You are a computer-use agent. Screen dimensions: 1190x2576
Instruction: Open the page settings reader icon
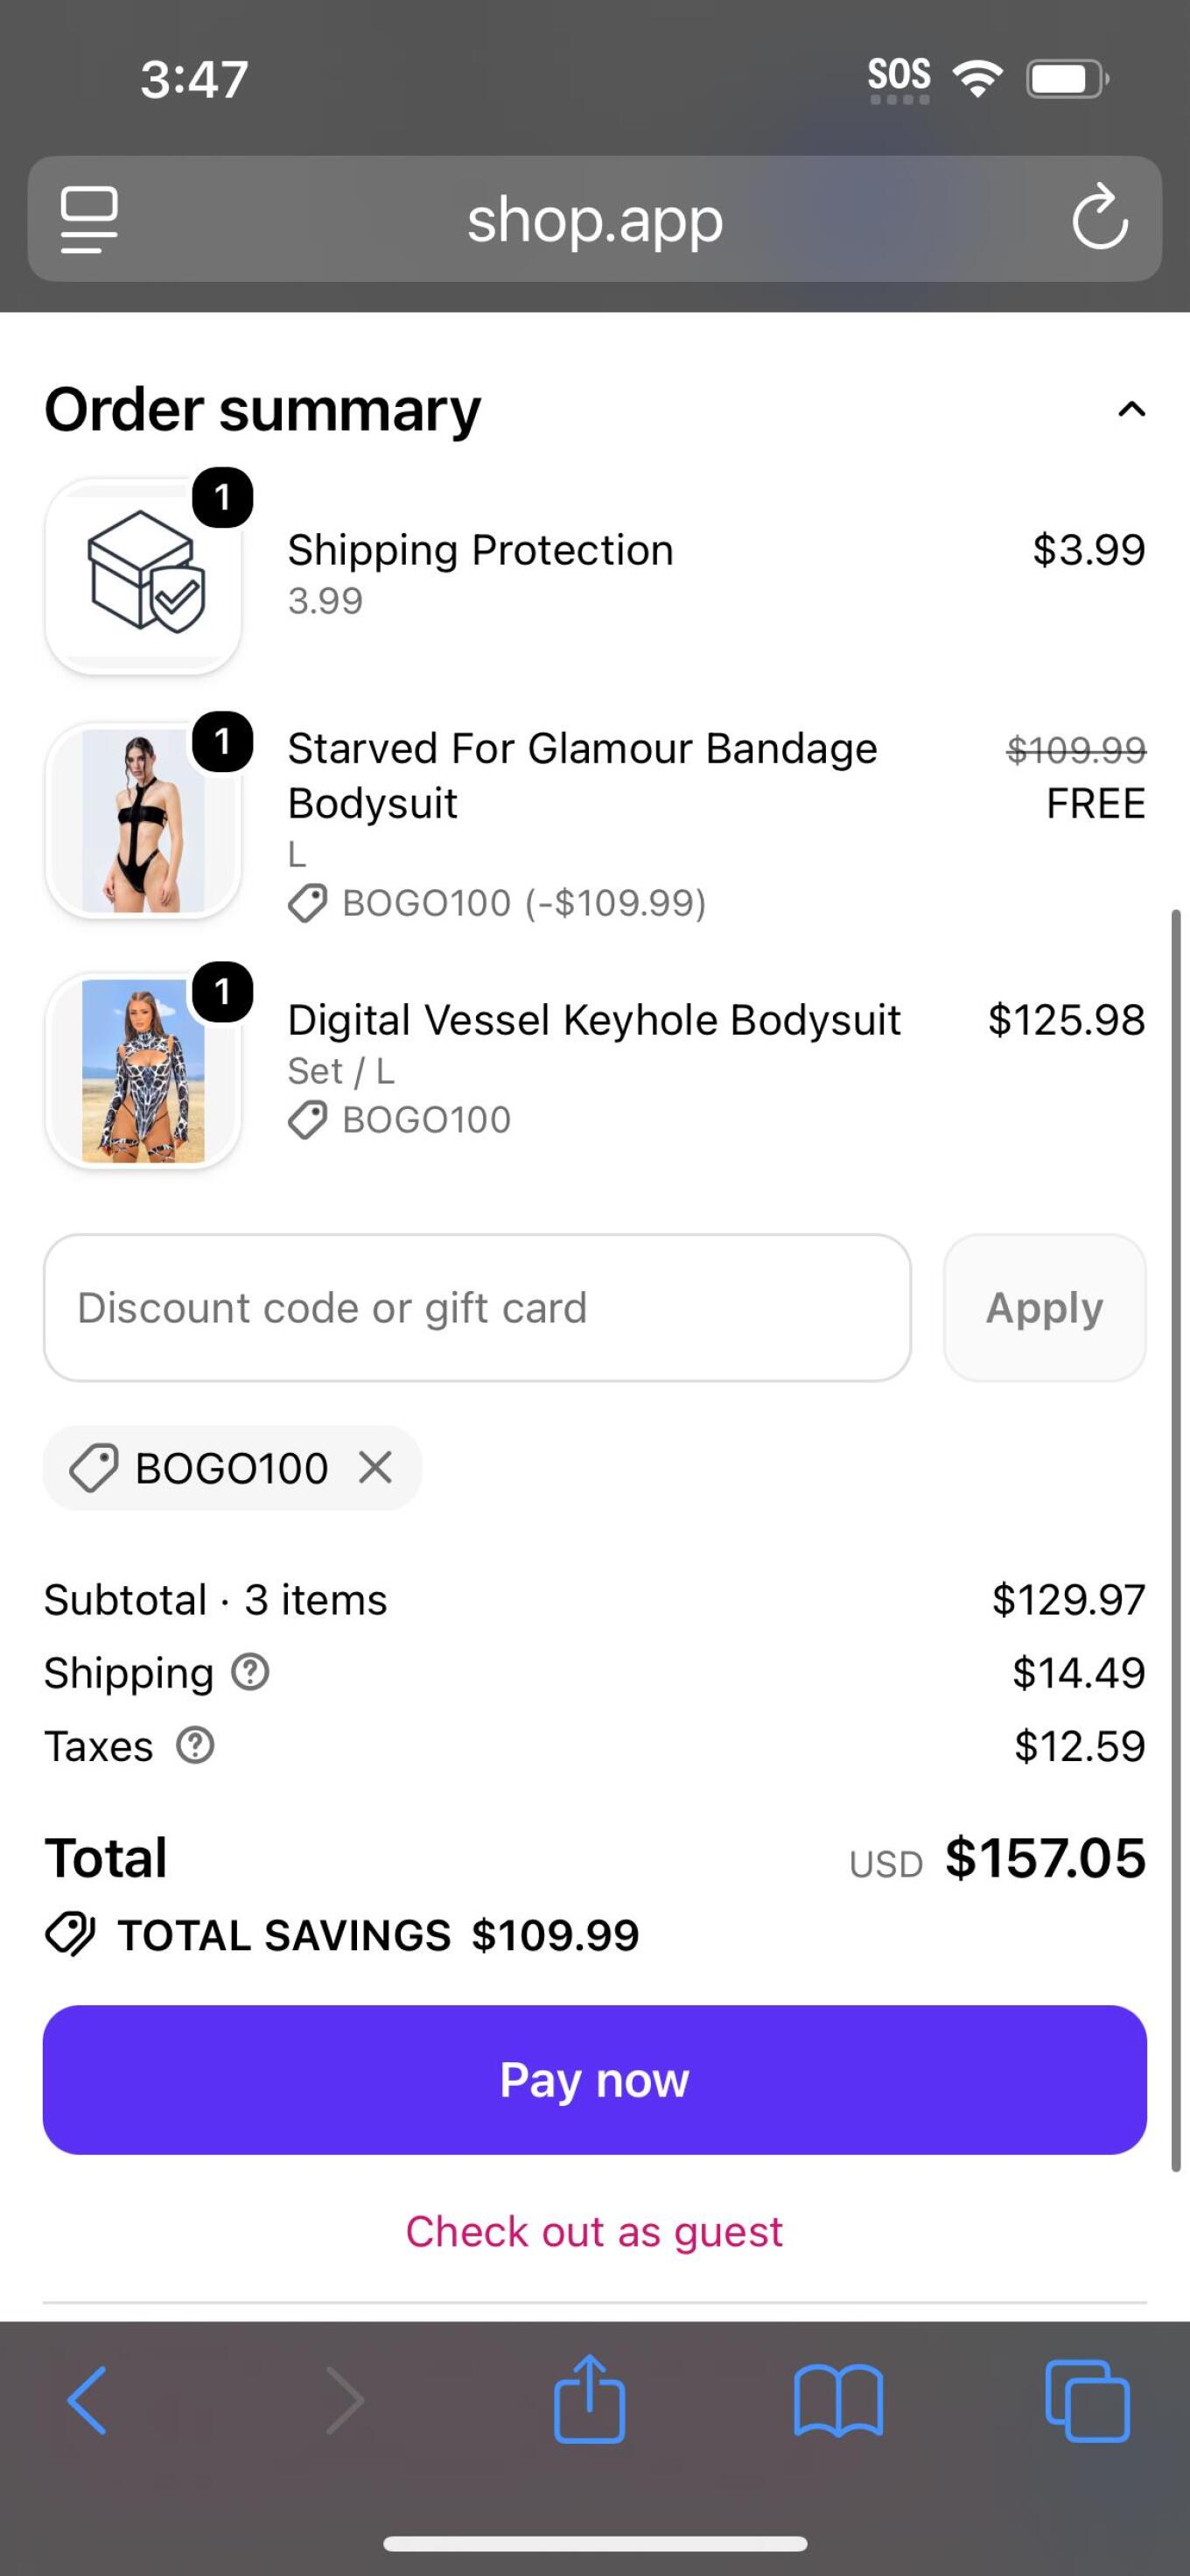(x=89, y=219)
